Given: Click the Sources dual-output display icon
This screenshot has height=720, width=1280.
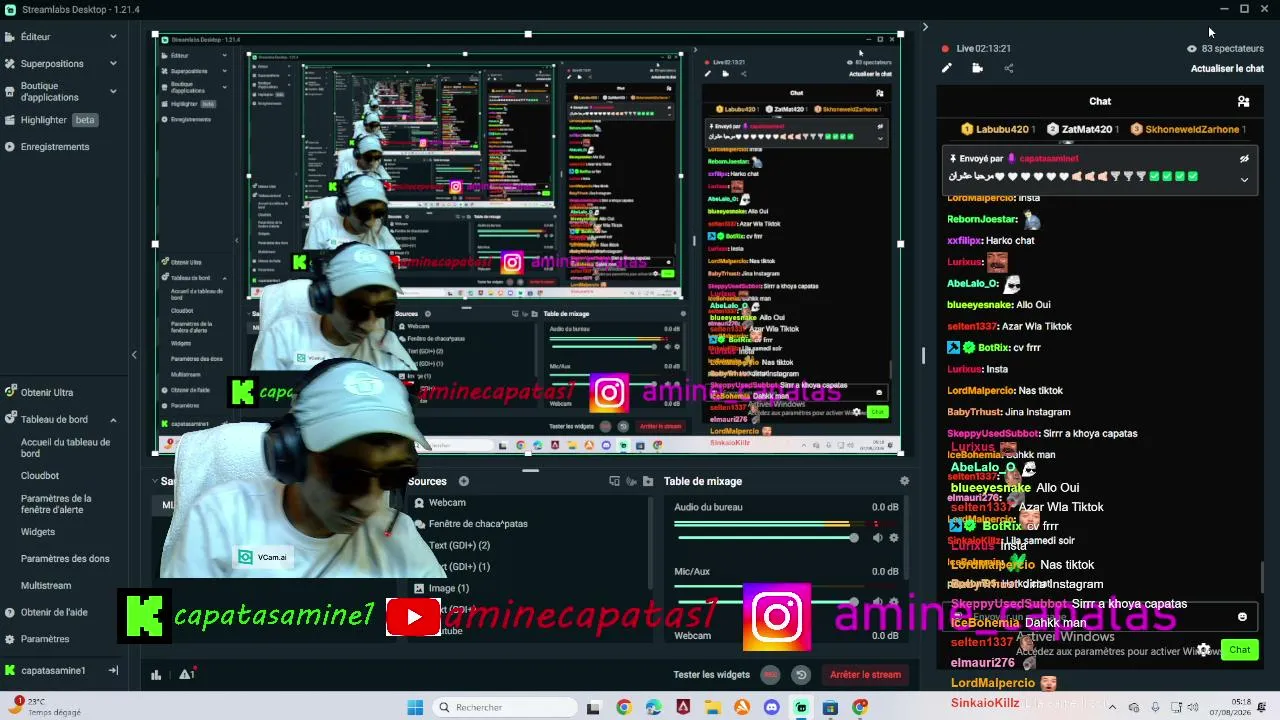Looking at the screenshot, I should (614, 481).
